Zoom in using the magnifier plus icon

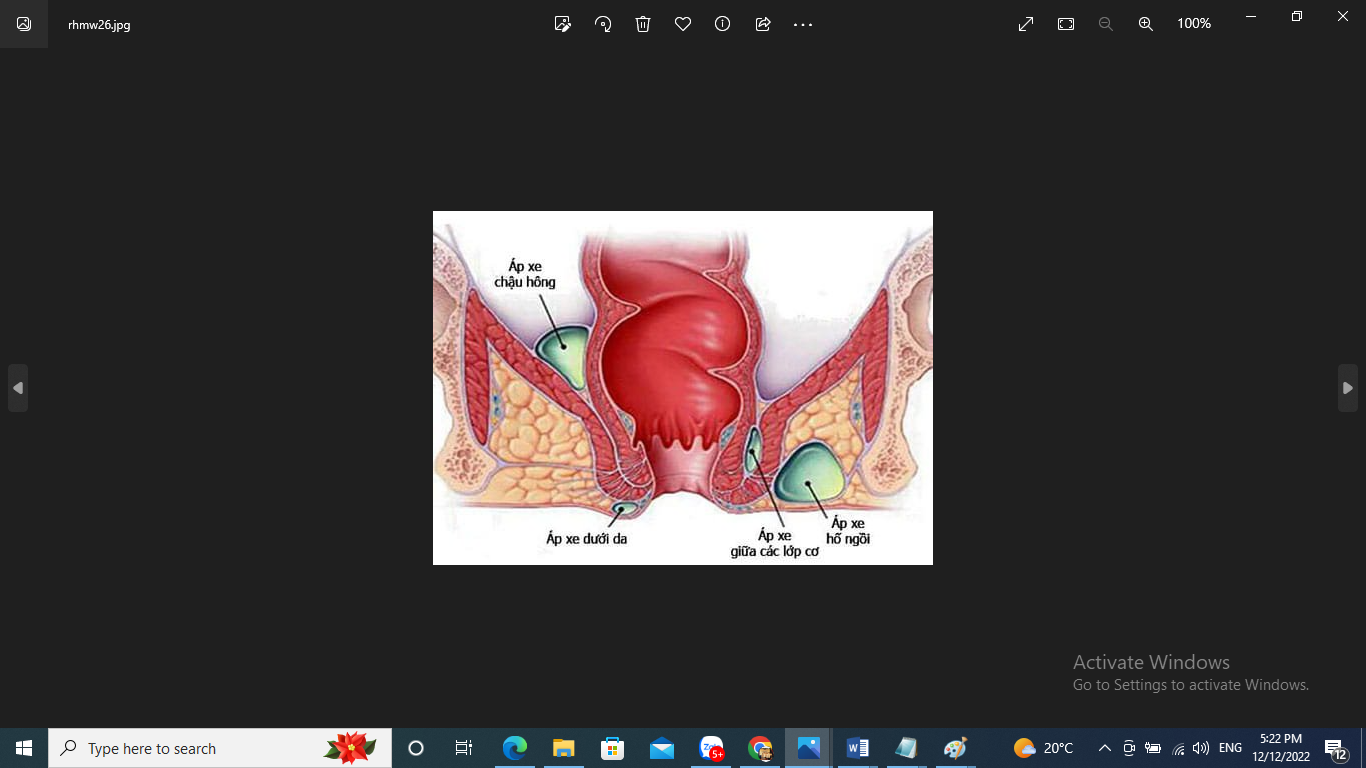tap(1146, 24)
